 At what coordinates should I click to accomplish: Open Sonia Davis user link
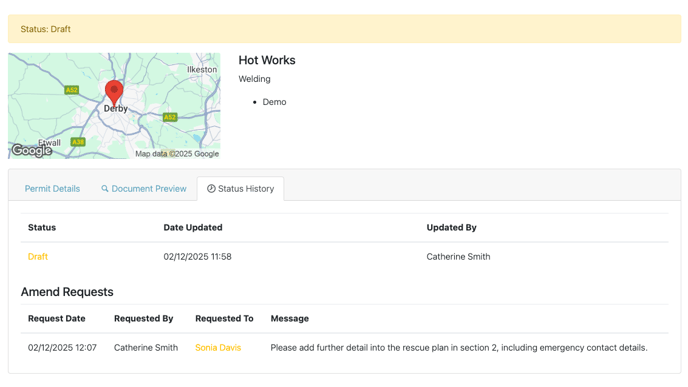pyautogui.click(x=218, y=348)
